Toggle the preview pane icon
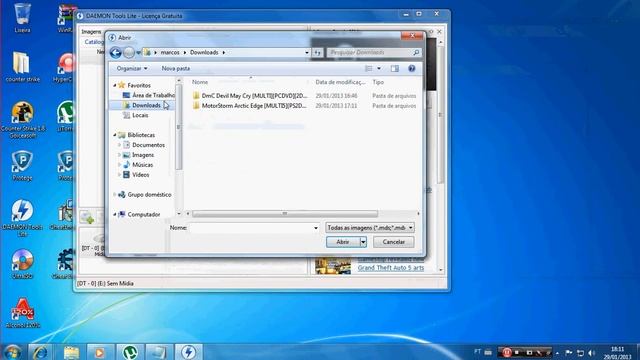This screenshot has width=640, height=360. pyautogui.click(x=394, y=69)
